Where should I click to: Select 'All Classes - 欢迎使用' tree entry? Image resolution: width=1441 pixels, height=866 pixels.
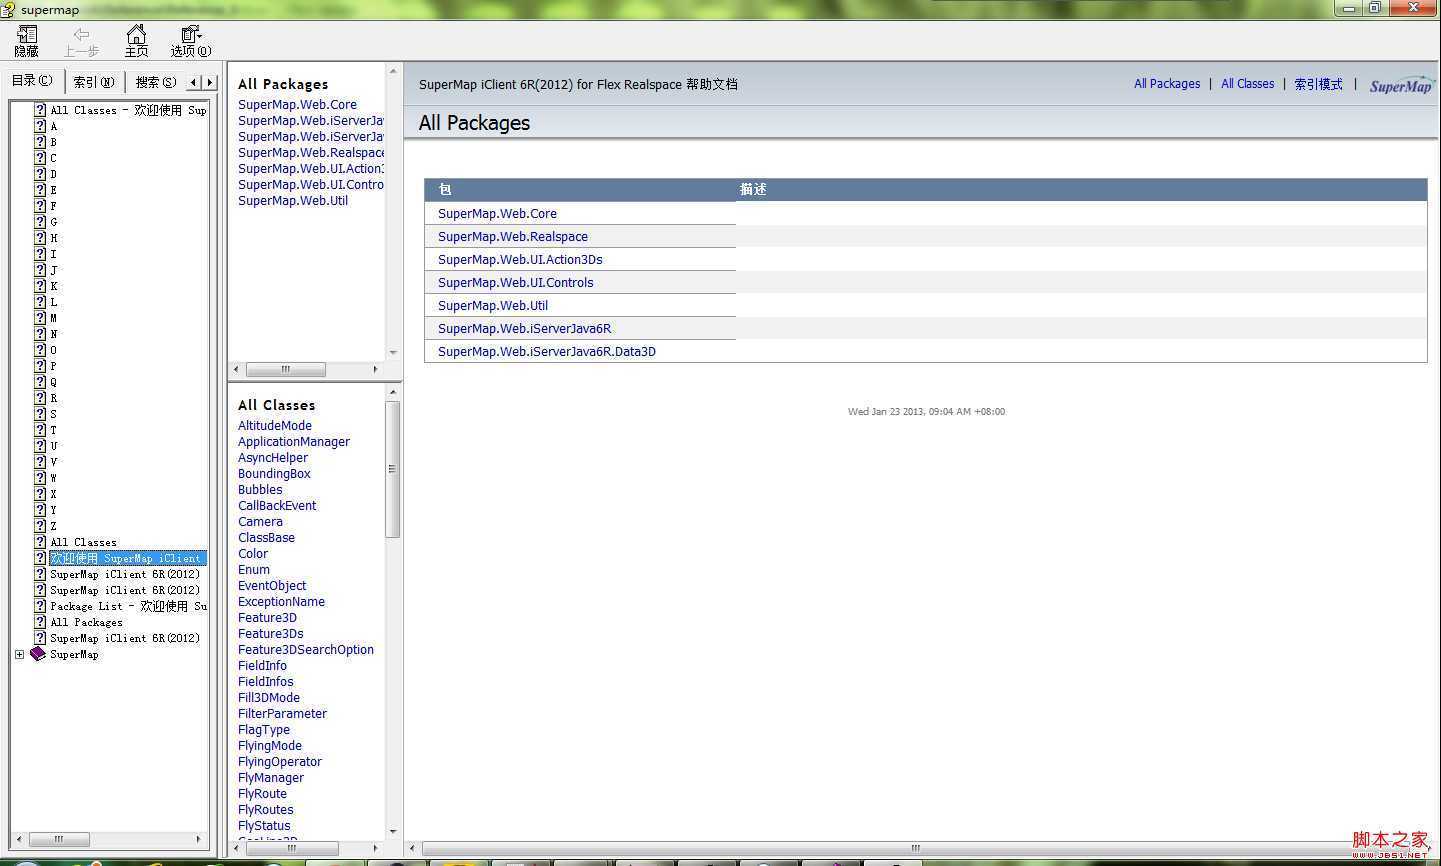128,110
